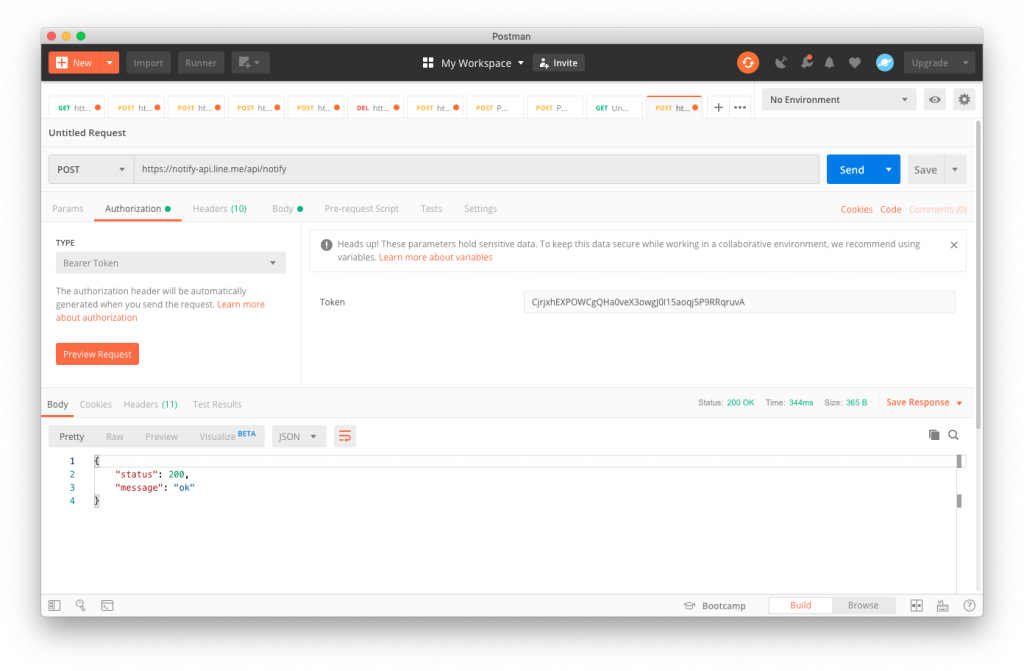
Task: Open Find and Replace icon in status bar
Action: (80, 606)
